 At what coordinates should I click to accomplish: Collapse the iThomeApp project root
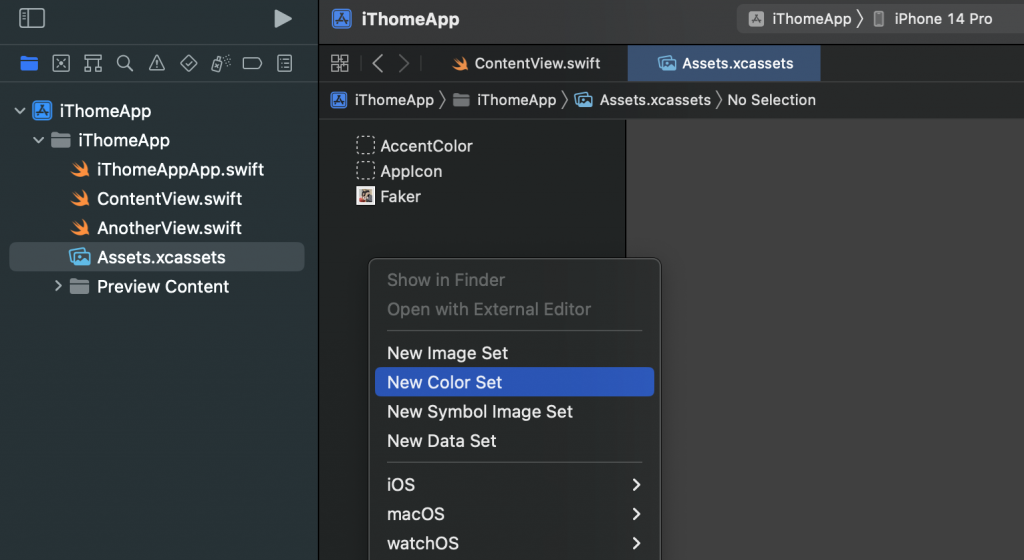[x=20, y=111]
